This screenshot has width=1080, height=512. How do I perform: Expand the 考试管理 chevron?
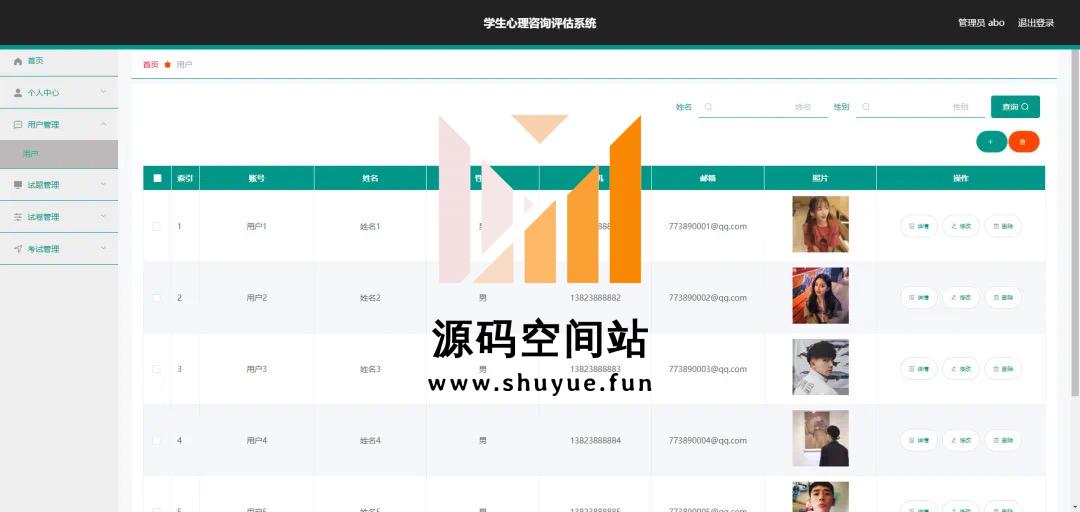(103, 249)
